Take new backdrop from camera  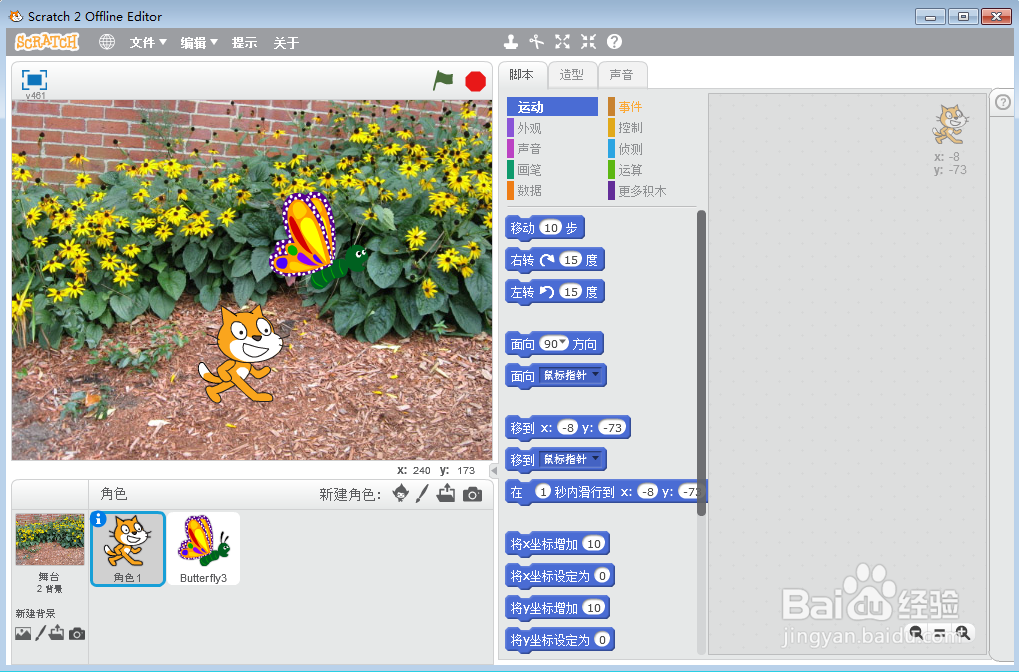click(x=77, y=634)
